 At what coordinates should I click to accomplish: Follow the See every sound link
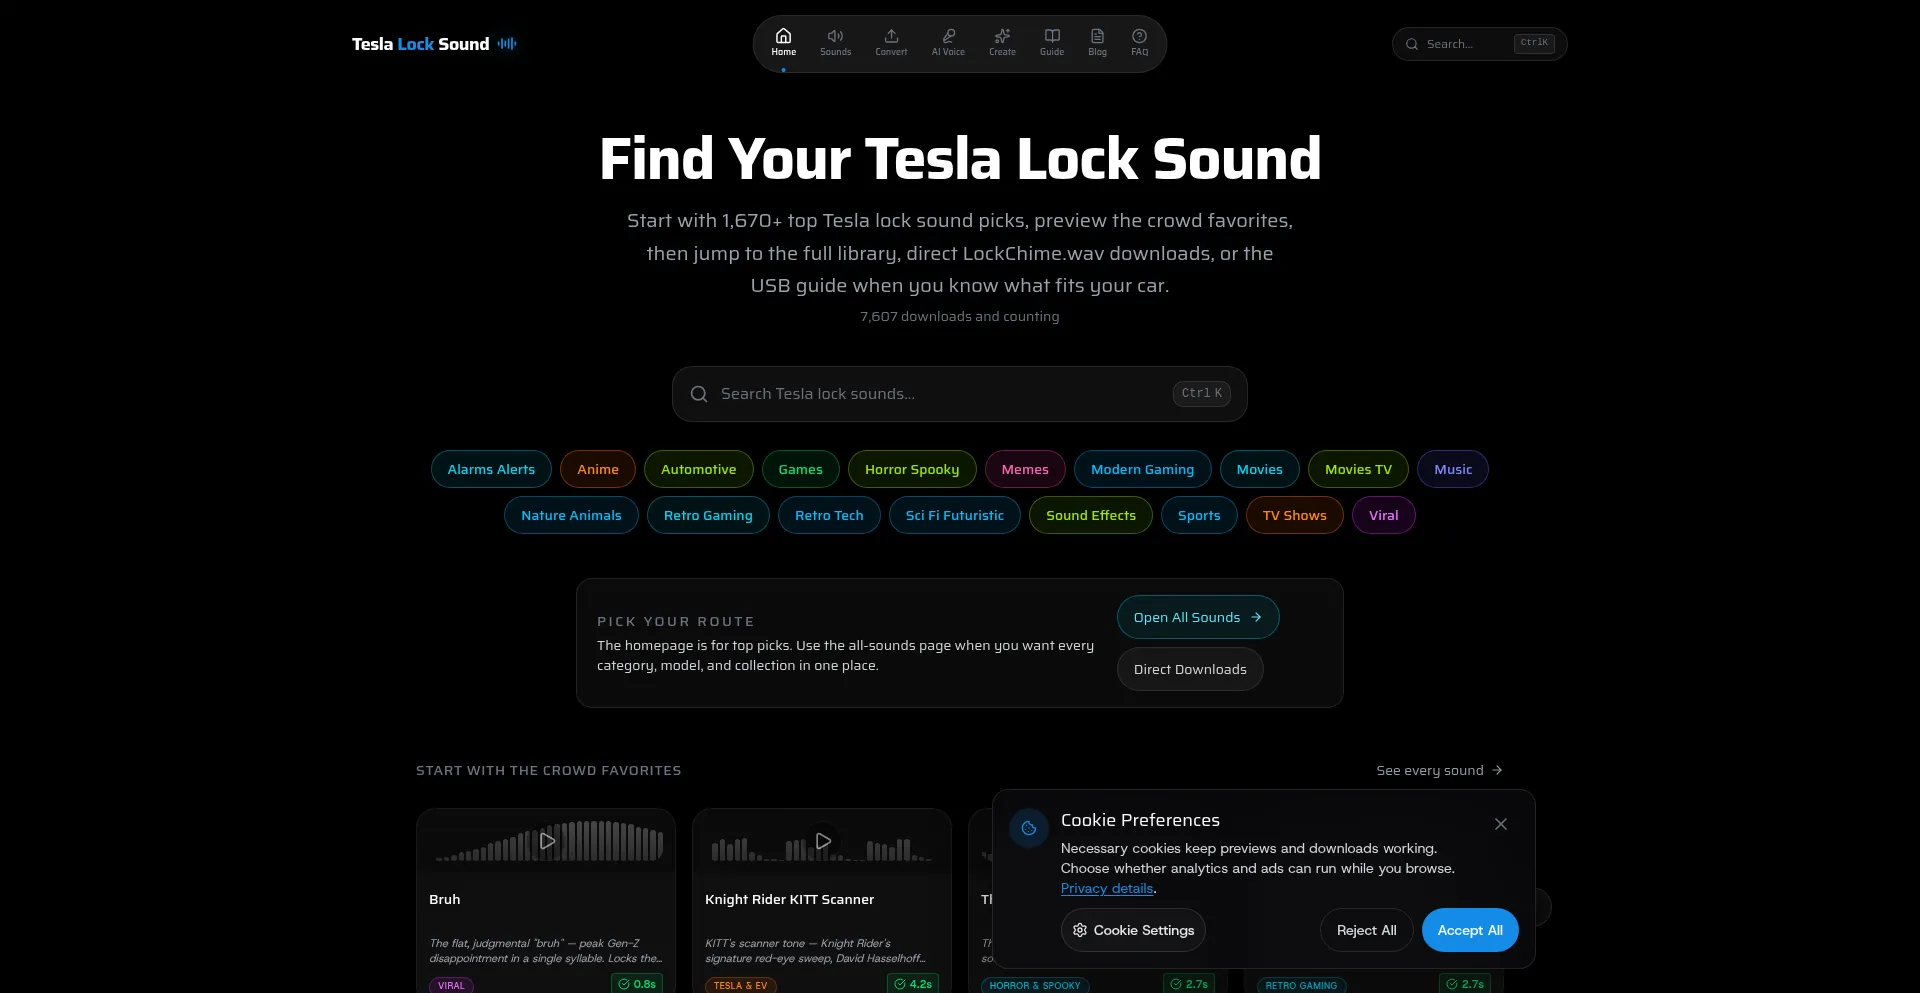pos(1439,770)
